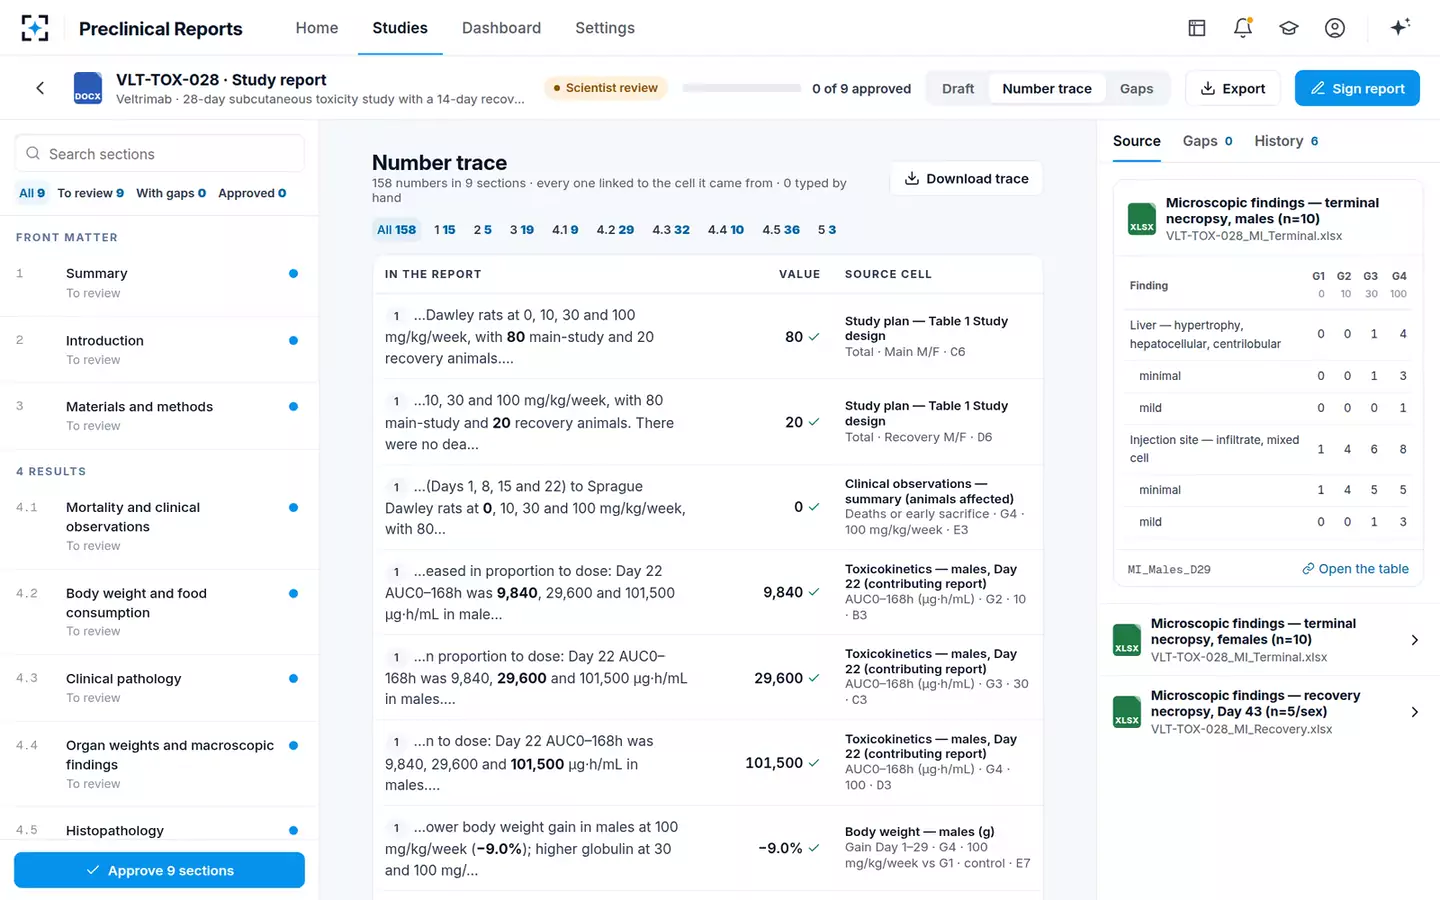Image resolution: width=1440 pixels, height=900 pixels.
Task: Click the approval progress bar
Action: 741,88
